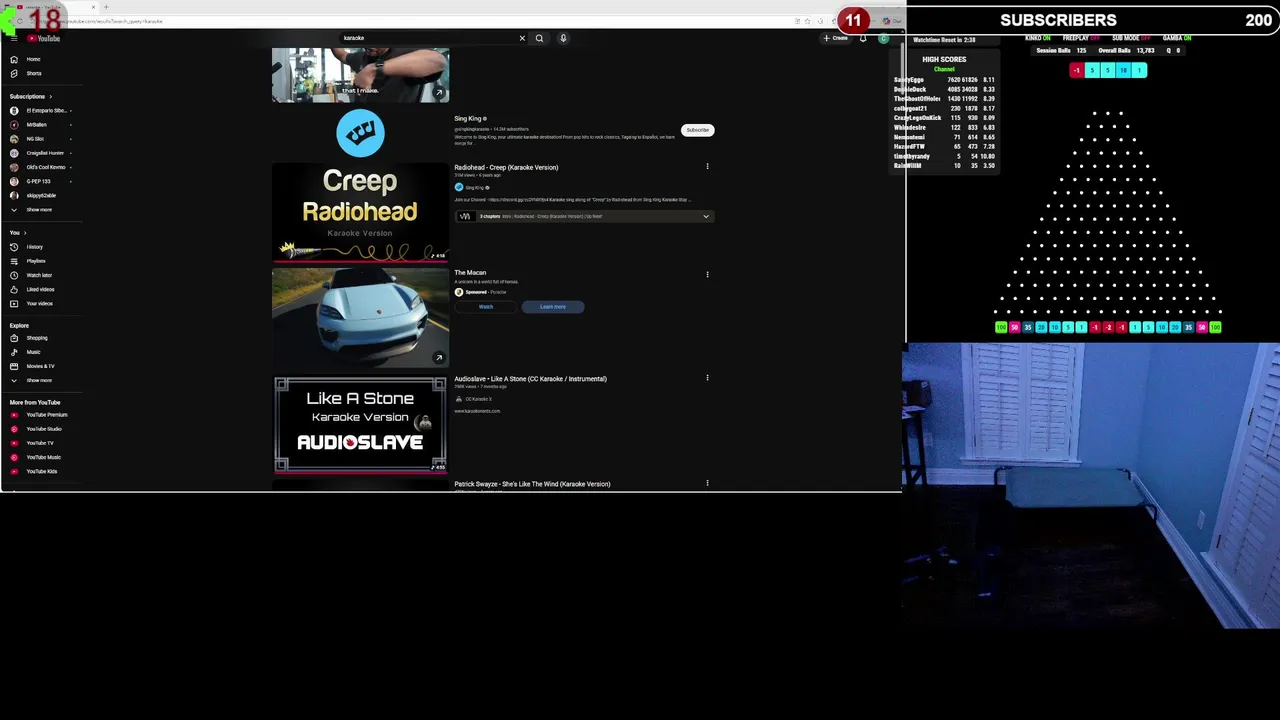Open Music under Explore
Screen dimensions: 1280x720
pyautogui.click(x=33, y=352)
